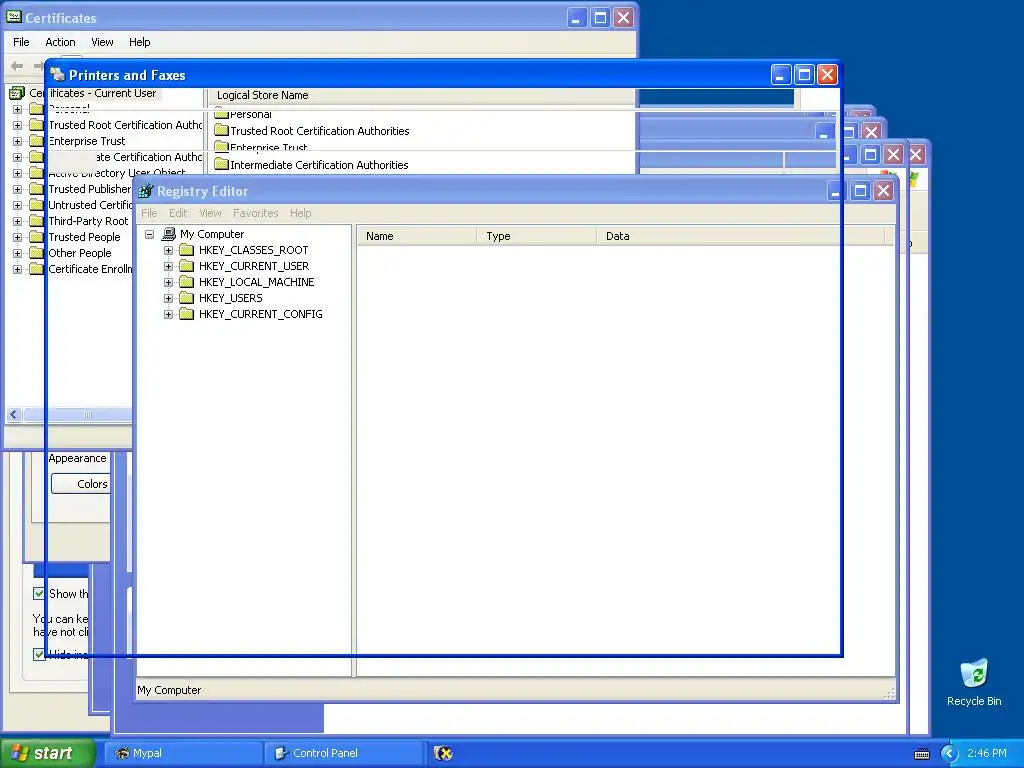Click the X icon in the taskbar
This screenshot has width=1024, height=768.
click(x=443, y=753)
